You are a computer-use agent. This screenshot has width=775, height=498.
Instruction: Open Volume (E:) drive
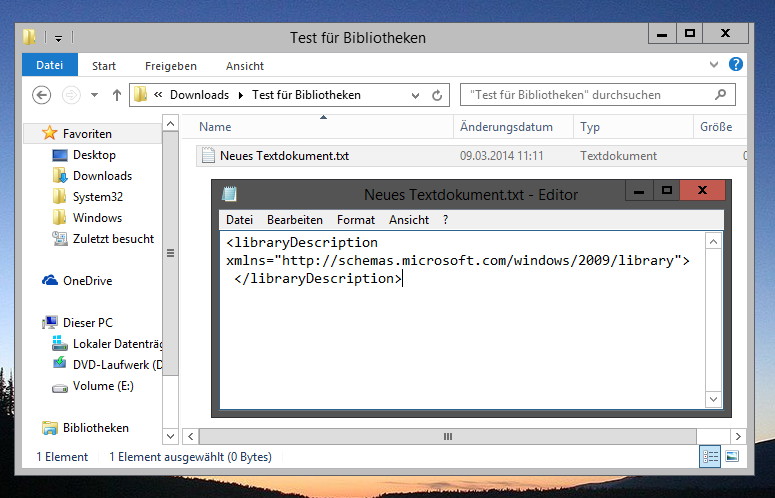pos(103,386)
